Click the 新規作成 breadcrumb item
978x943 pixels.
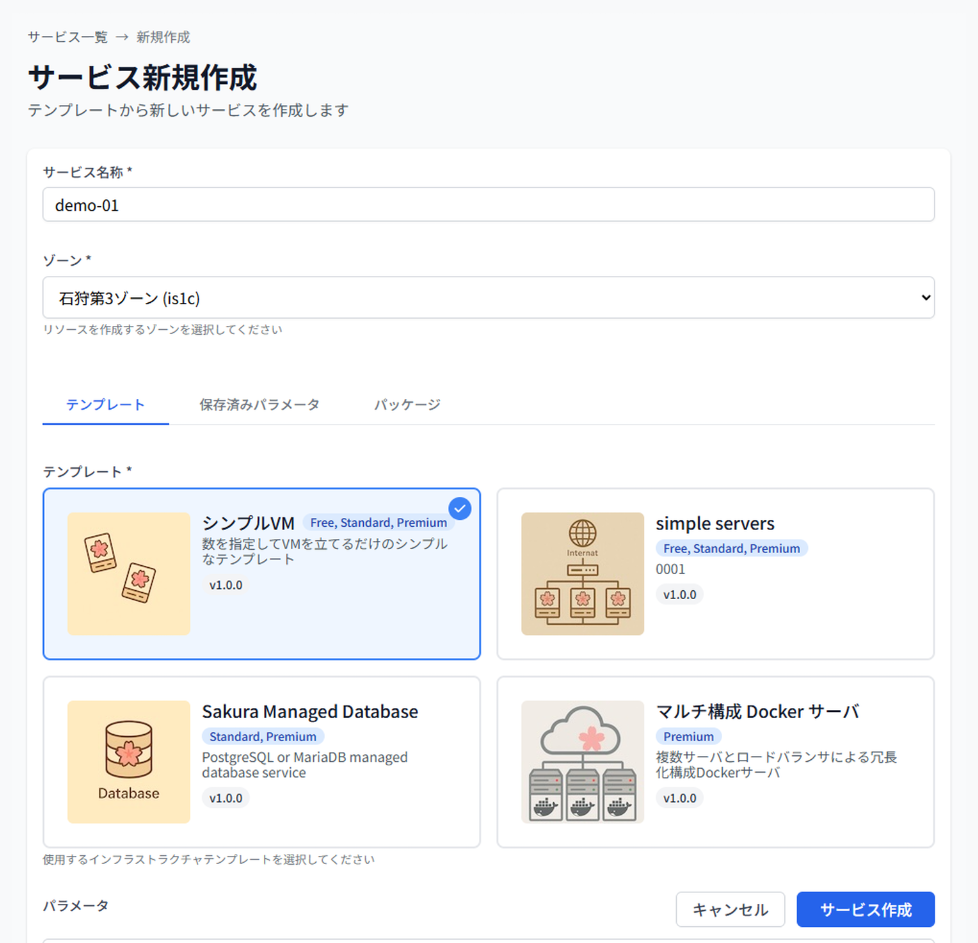(163, 37)
